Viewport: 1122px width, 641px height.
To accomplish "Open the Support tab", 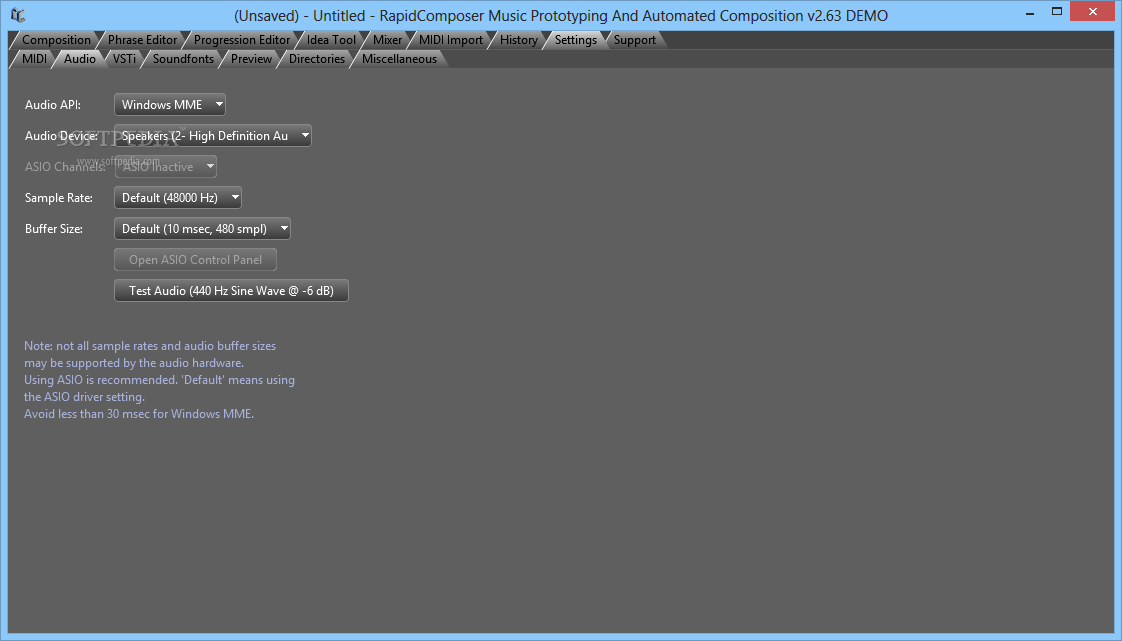I will click(634, 40).
